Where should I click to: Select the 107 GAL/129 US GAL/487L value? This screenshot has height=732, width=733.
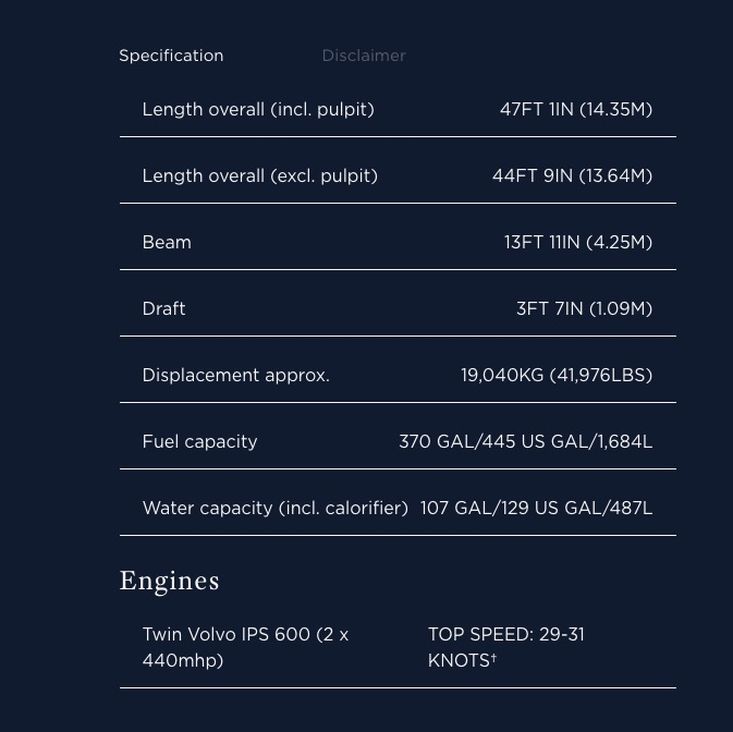536,508
